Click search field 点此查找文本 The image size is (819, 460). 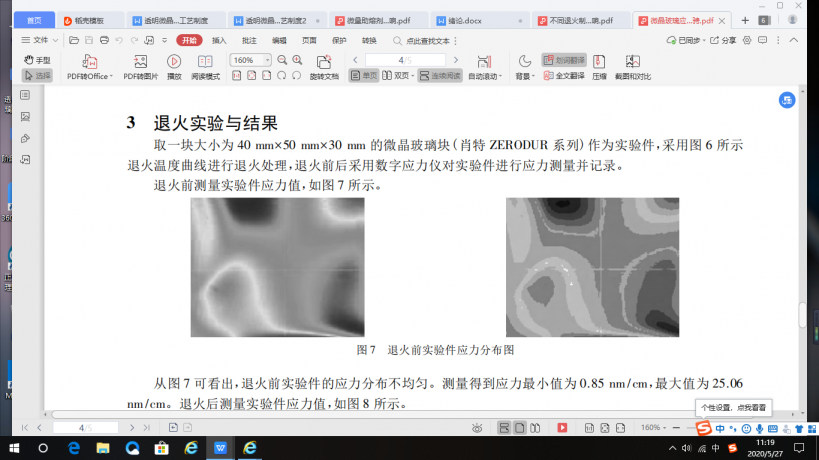(428, 41)
